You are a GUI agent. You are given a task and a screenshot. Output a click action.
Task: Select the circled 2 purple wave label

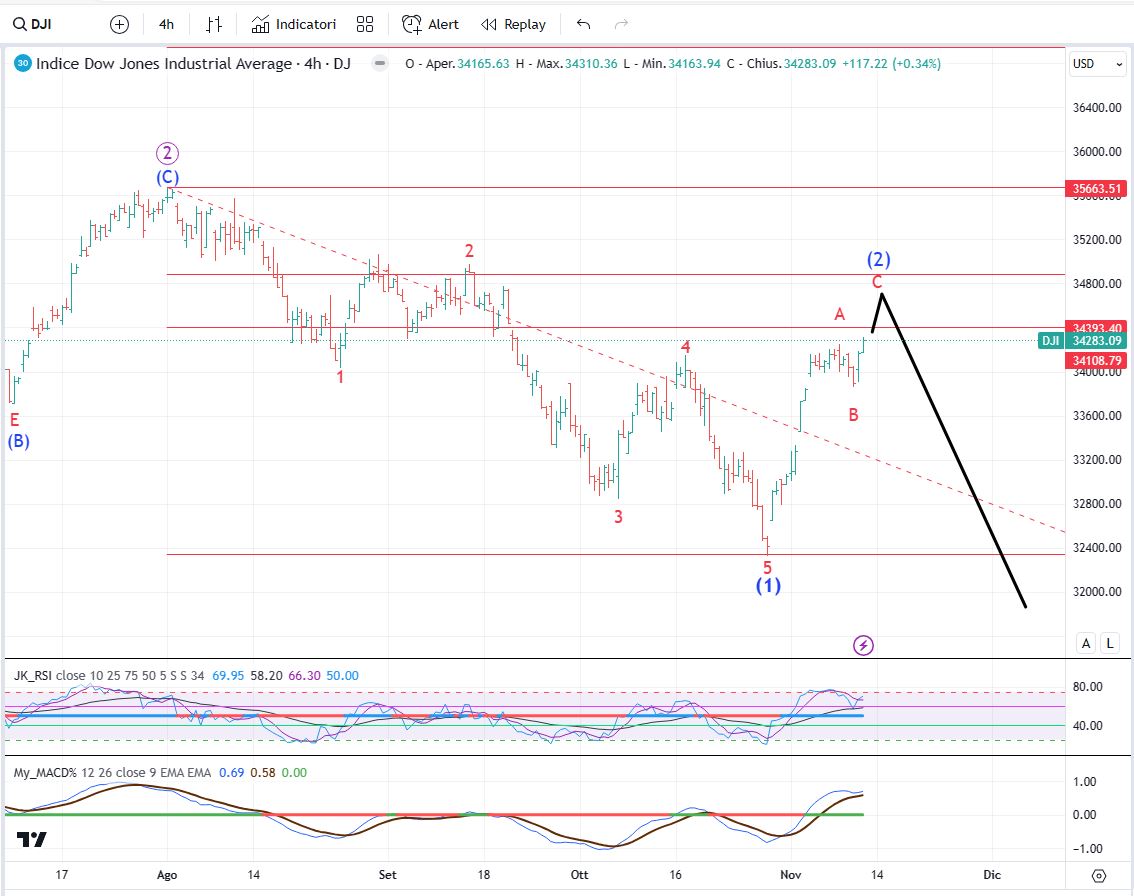tap(167, 153)
